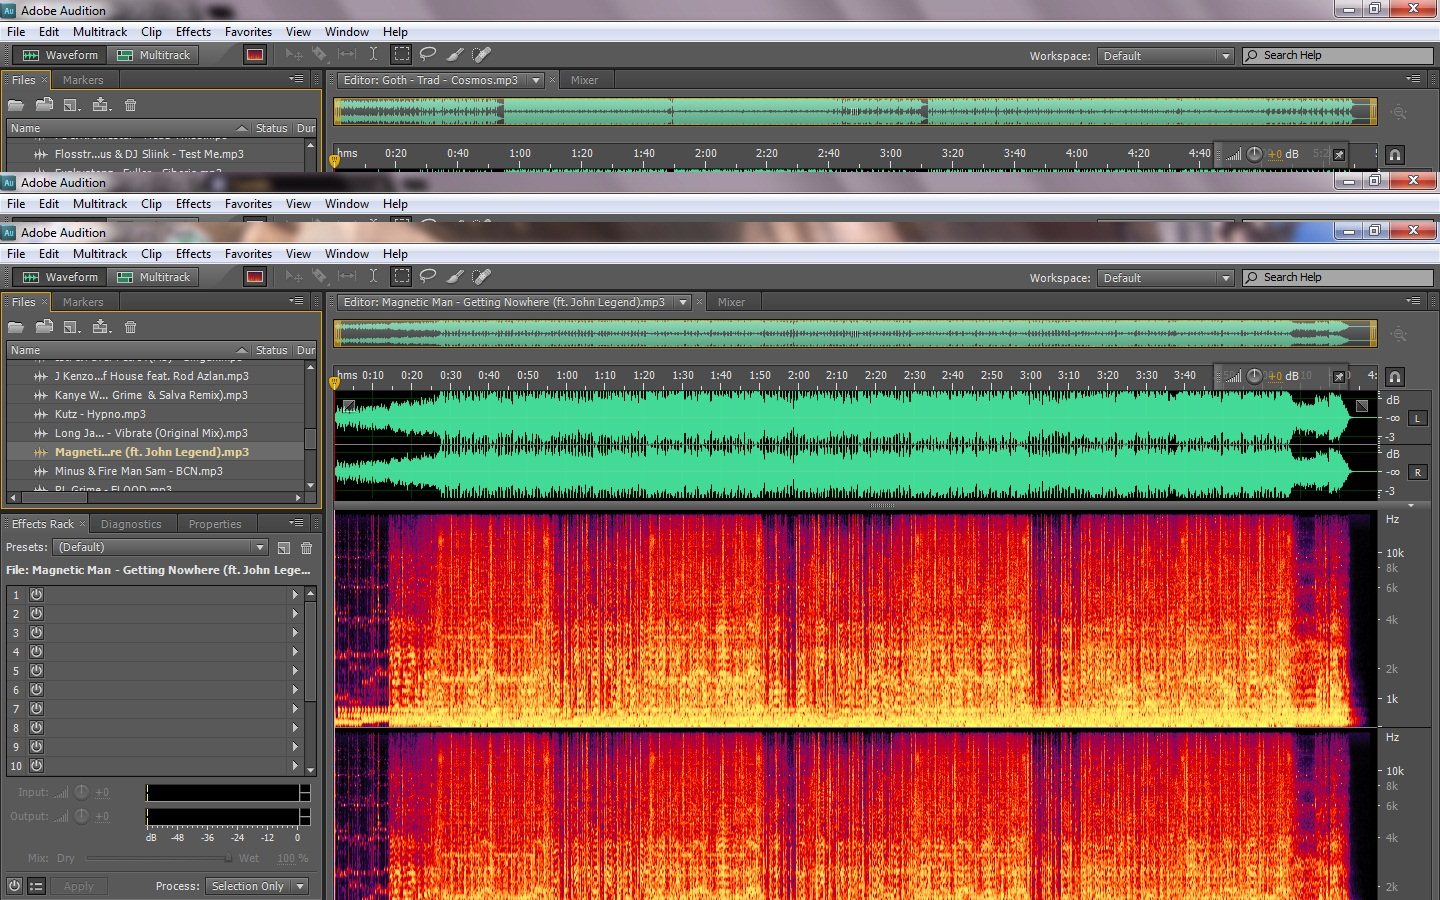The width and height of the screenshot is (1440, 900).
Task: Toggle snapping magnet icon in Magnetic Man editor
Action: 1395,377
